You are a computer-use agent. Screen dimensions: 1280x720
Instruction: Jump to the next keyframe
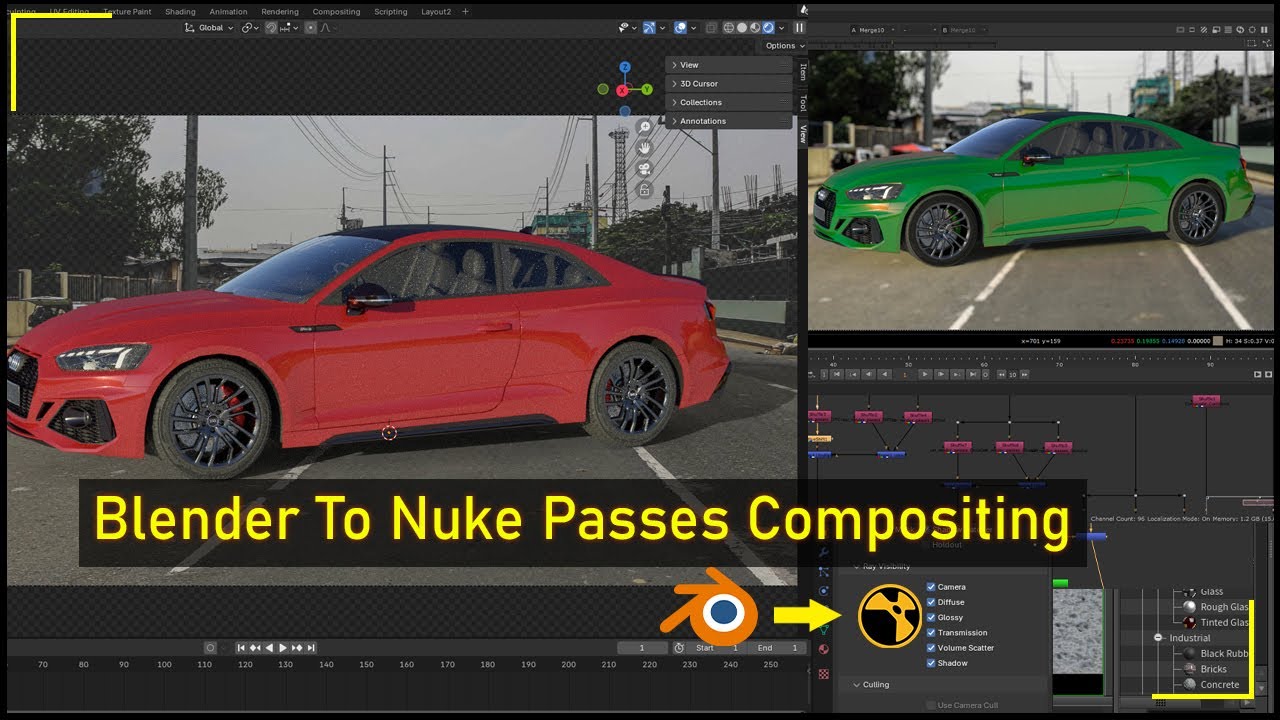(x=297, y=648)
